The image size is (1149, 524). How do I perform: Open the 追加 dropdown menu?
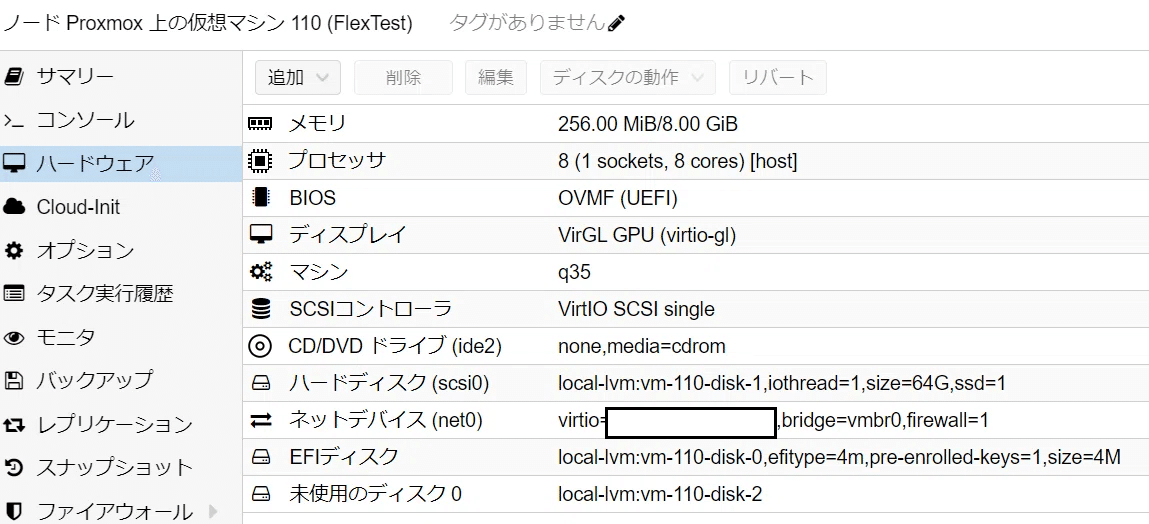point(298,77)
